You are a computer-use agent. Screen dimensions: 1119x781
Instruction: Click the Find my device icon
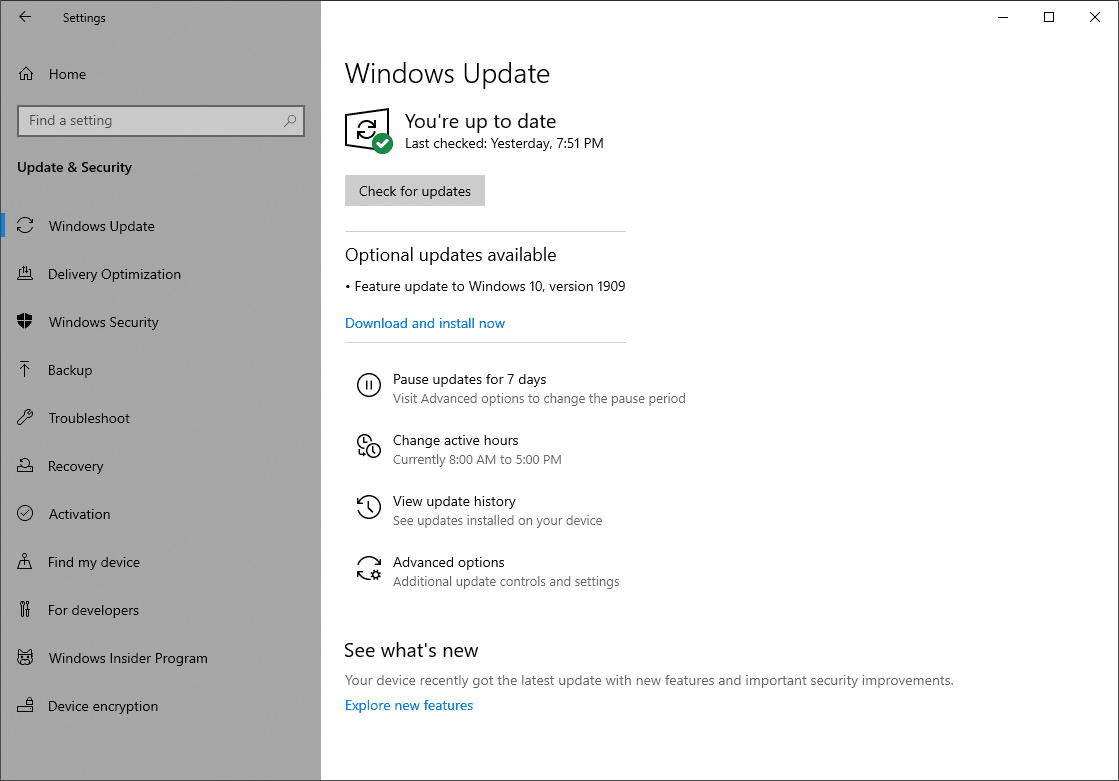pos(25,561)
